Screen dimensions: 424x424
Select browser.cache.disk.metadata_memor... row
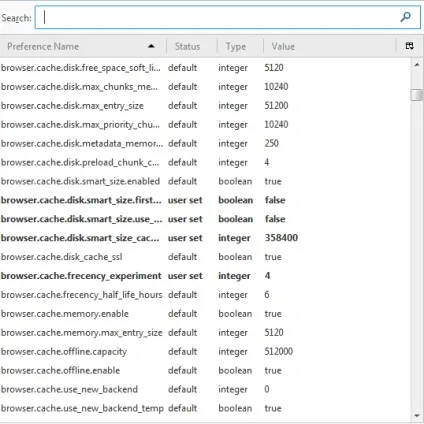point(205,143)
